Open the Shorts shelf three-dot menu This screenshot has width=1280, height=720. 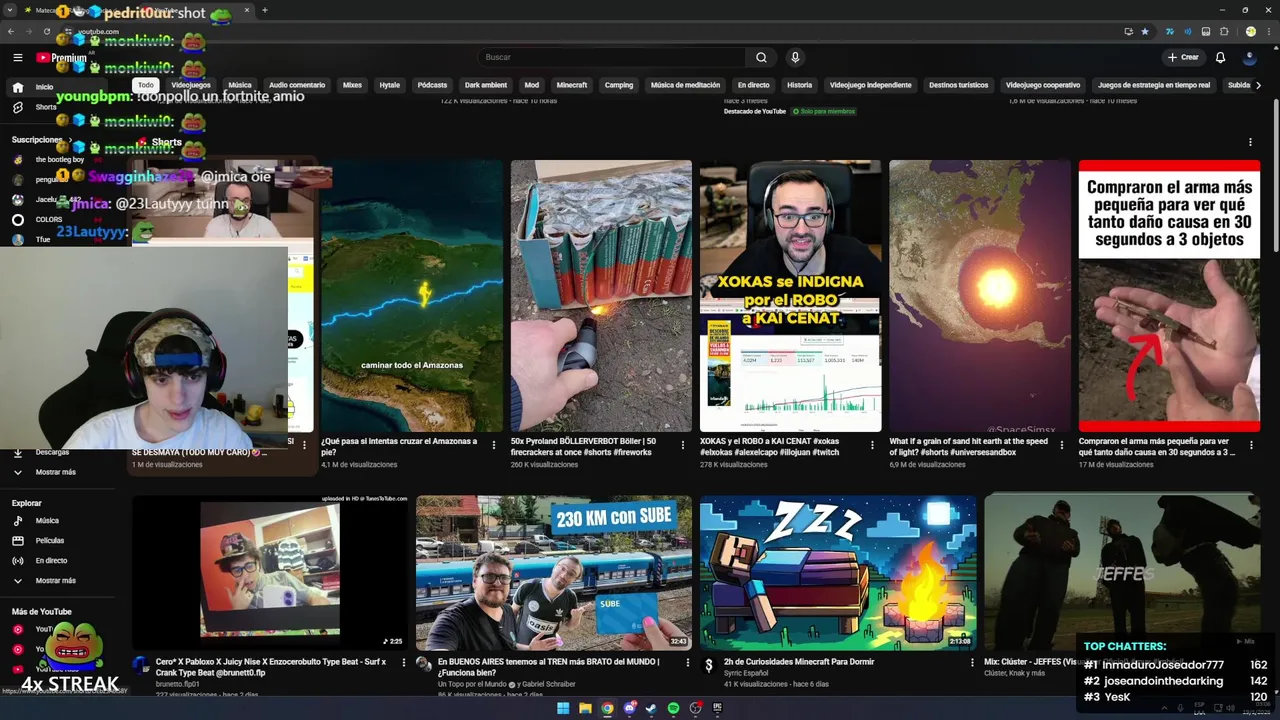pos(1250,142)
